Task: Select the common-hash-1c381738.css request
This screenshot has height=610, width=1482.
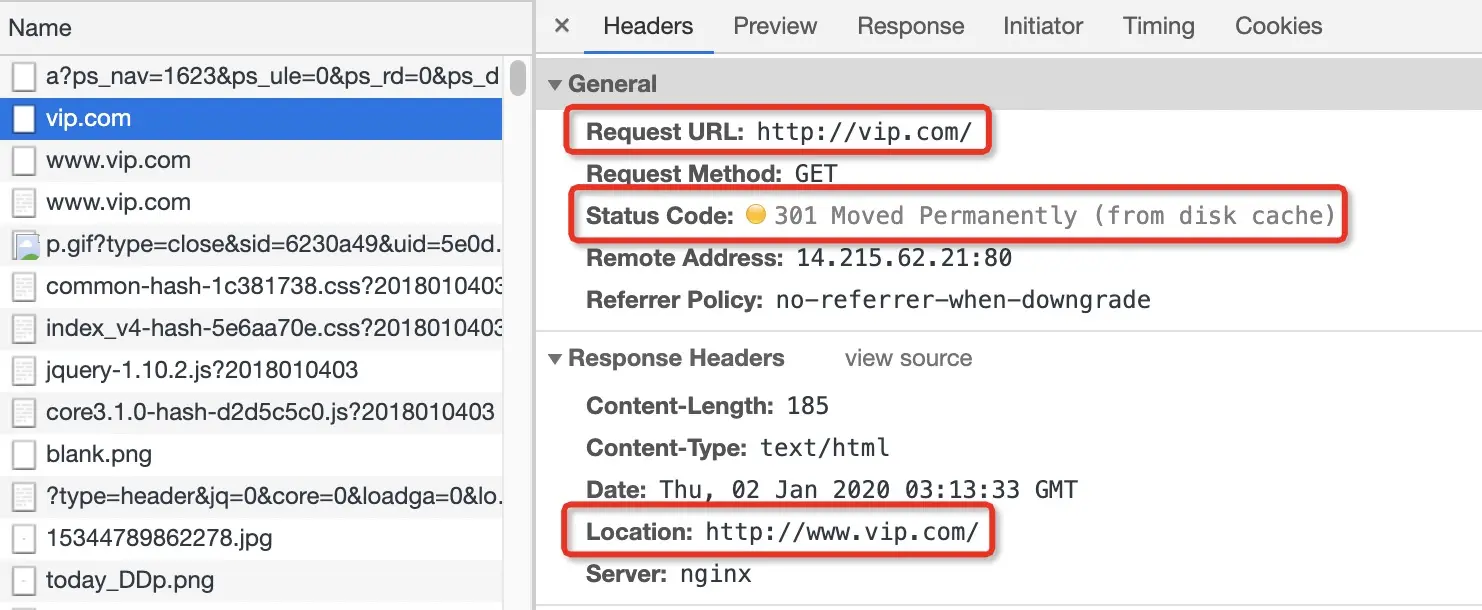Action: [x=251, y=286]
